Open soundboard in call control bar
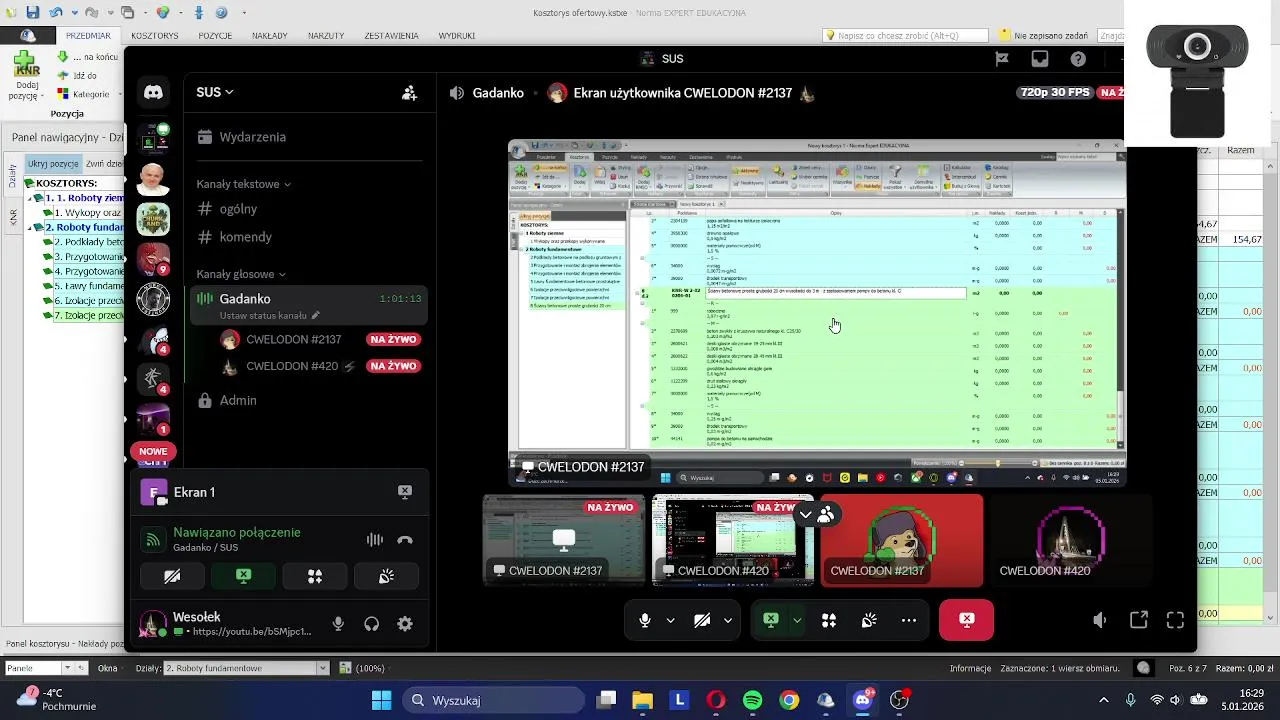1280x720 pixels. coord(869,620)
